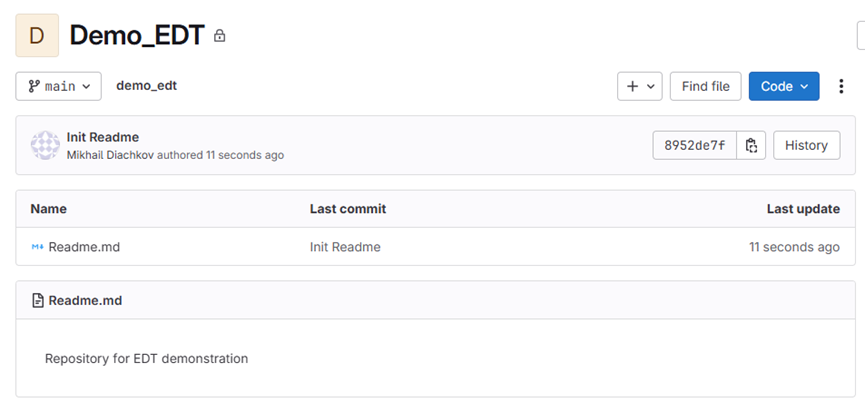The height and width of the screenshot is (402, 865).
Task: Copy the commit SHA with the clipboard icon
Action: [x=751, y=146]
